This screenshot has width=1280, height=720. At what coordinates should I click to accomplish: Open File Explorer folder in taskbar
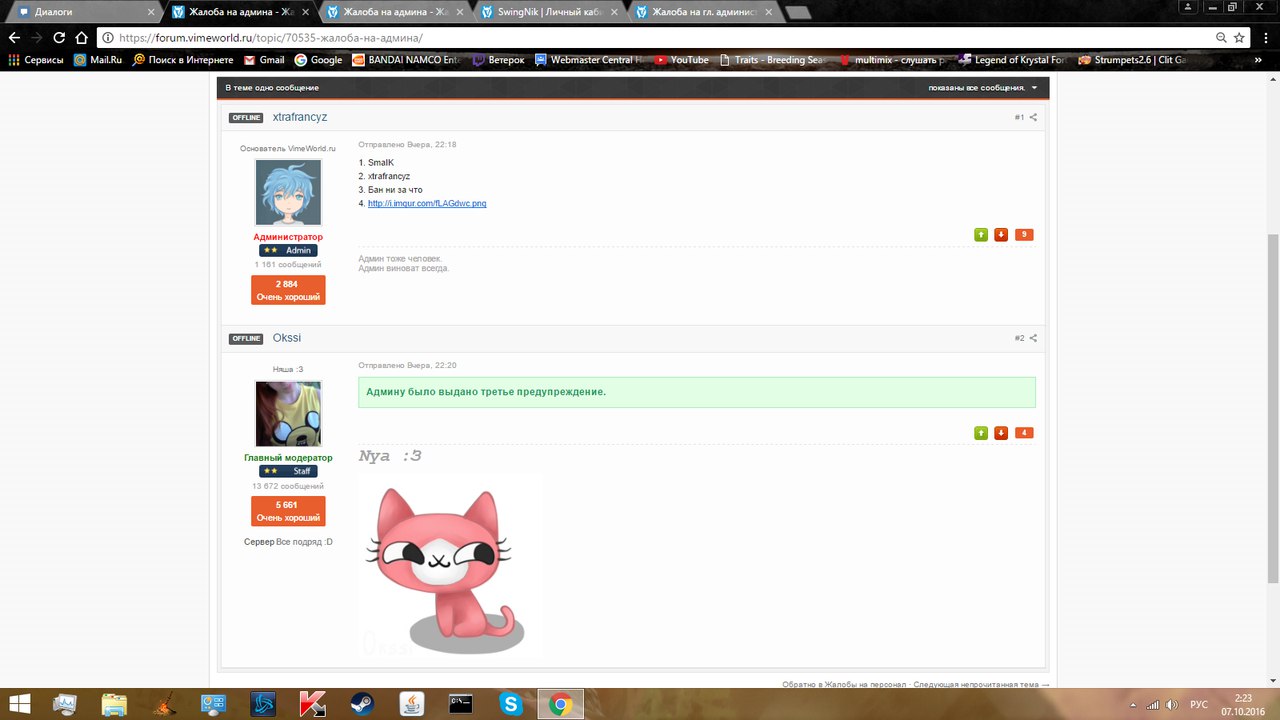tap(114, 704)
